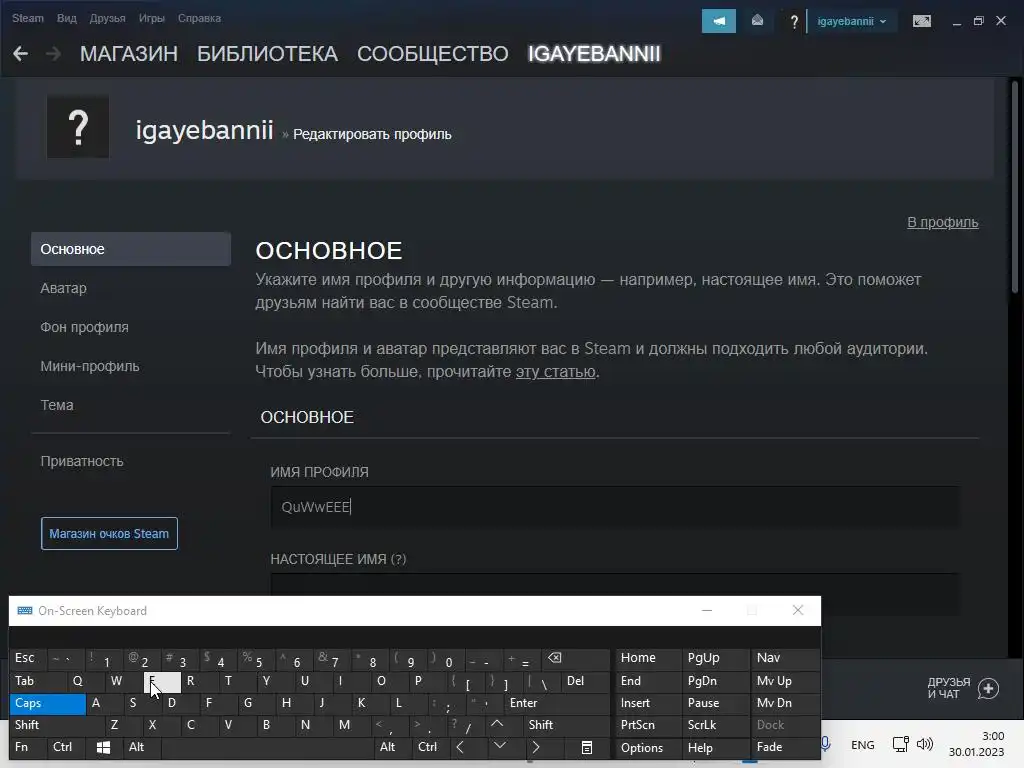Click the Nav key on On-Screen Keyboard

[x=786, y=658]
